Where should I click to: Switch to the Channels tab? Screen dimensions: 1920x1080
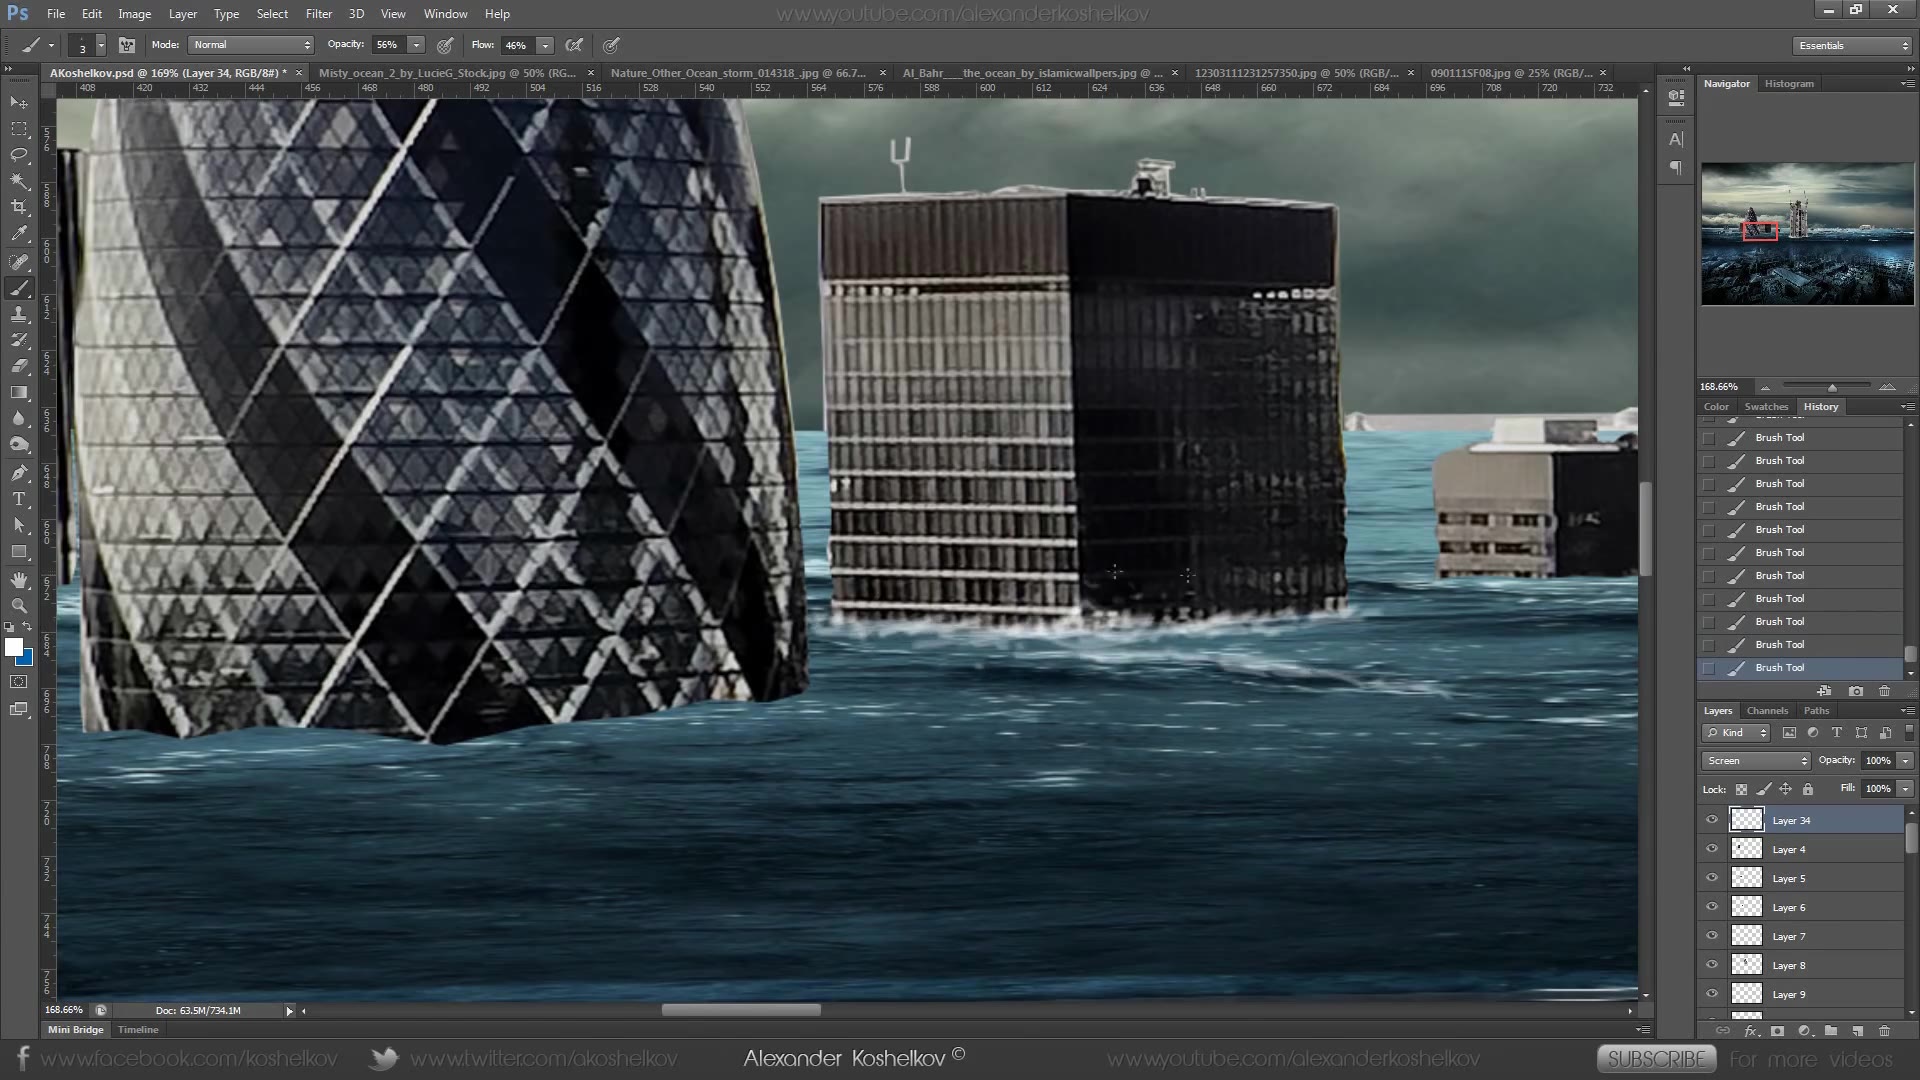tap(1767, 710)
